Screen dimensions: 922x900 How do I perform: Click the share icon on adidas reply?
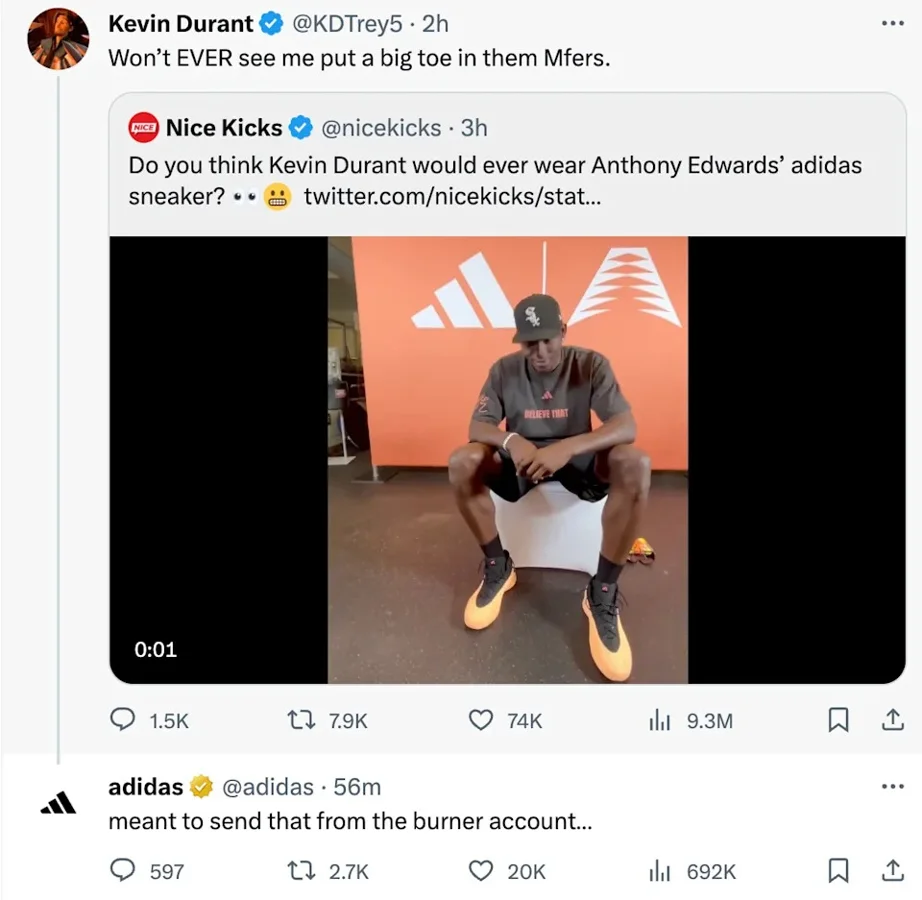tap(890, 871)
